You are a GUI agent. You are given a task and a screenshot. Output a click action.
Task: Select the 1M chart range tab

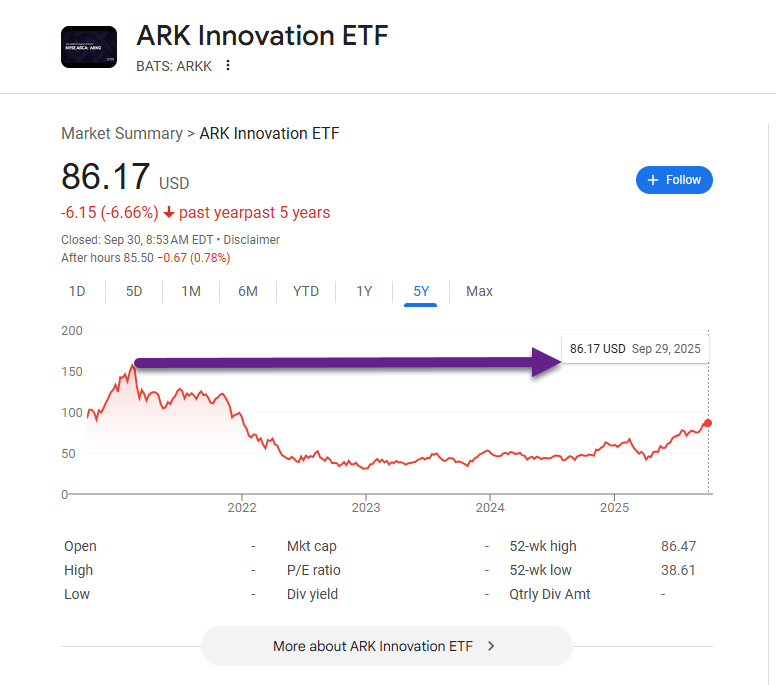pos(191,291)
